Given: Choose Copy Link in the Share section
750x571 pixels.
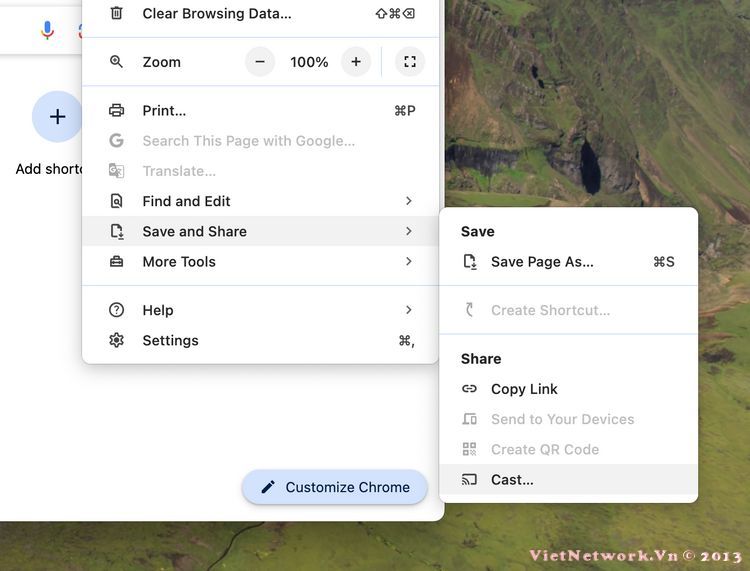Looking at the screenshot, I should tap(524, 389).
